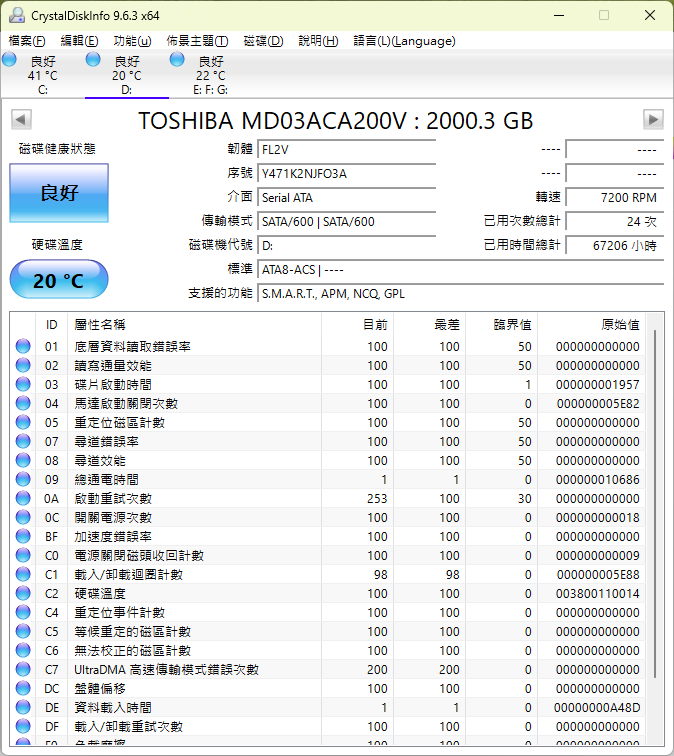Click raw value 003800110014
This screenshot has width=674, height=756.
click(x=597, y=594)
